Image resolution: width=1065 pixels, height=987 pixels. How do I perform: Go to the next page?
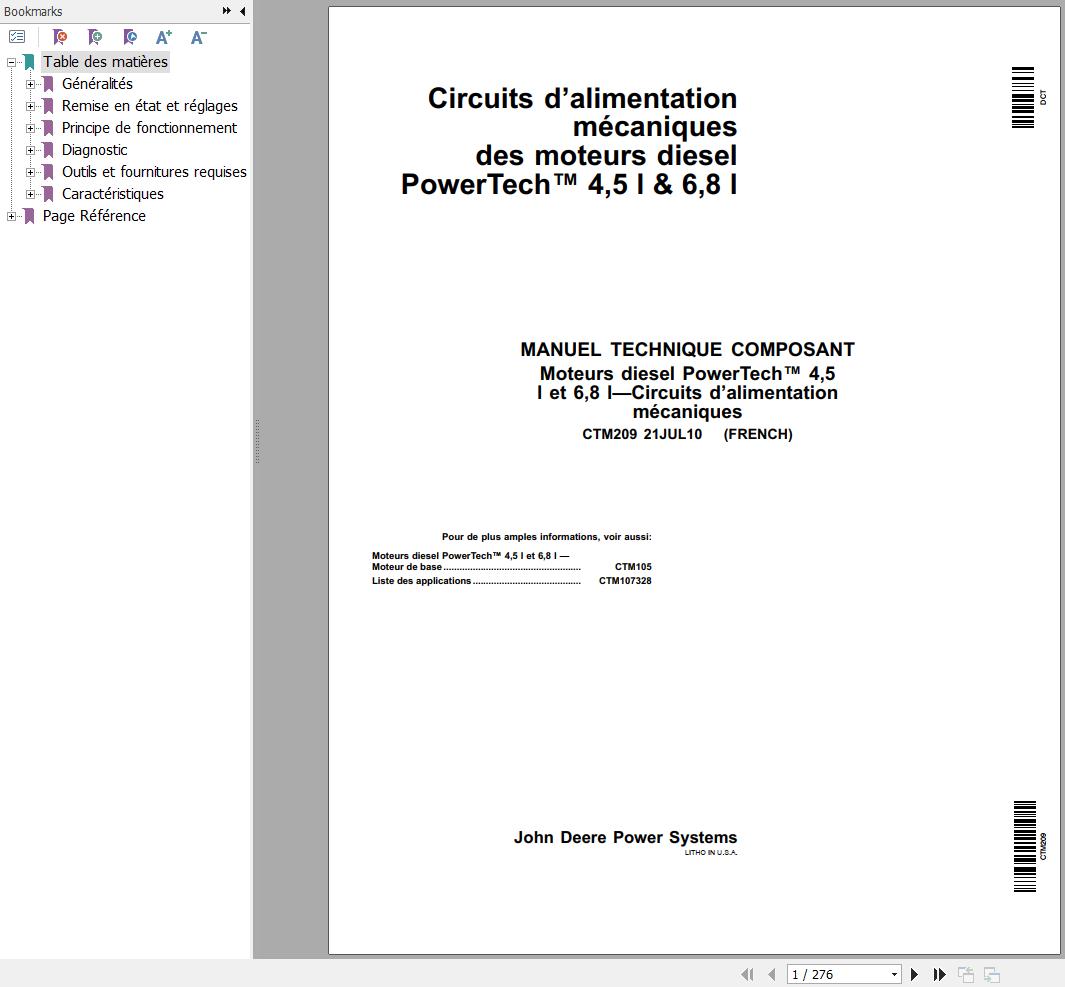tap(914, 974)
